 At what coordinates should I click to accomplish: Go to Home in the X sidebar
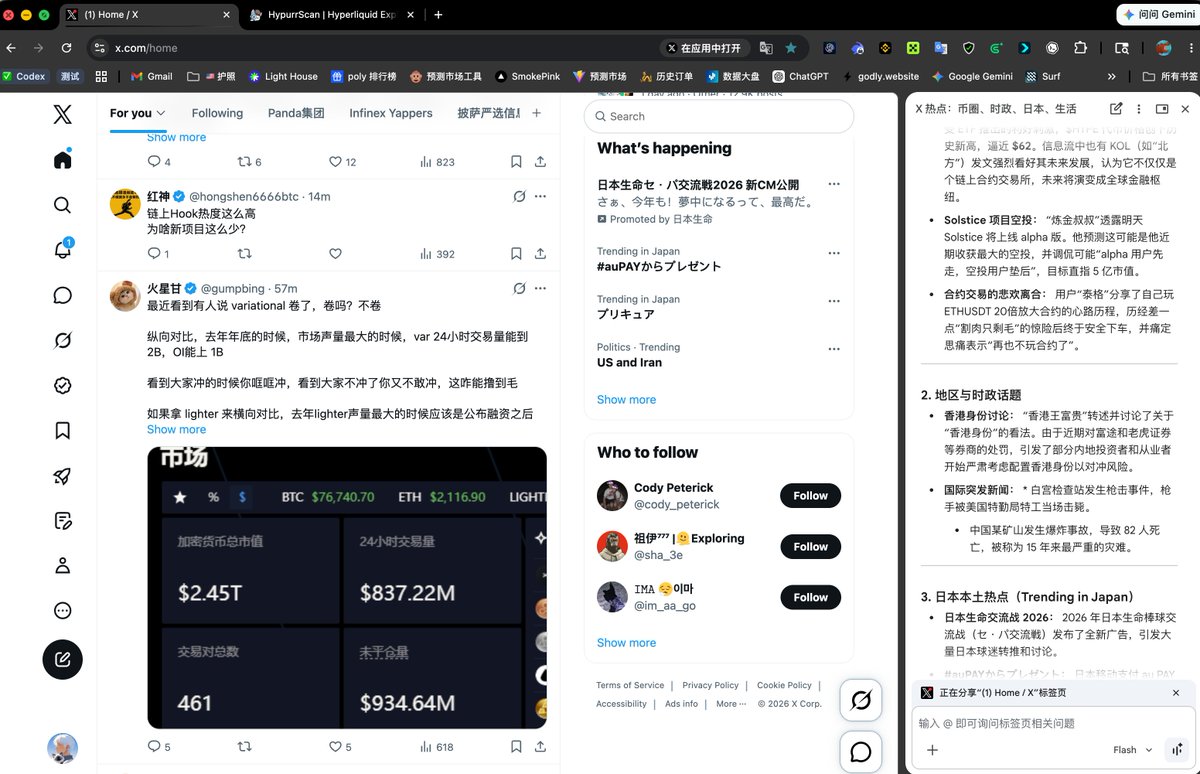click(x=62, y=160)
